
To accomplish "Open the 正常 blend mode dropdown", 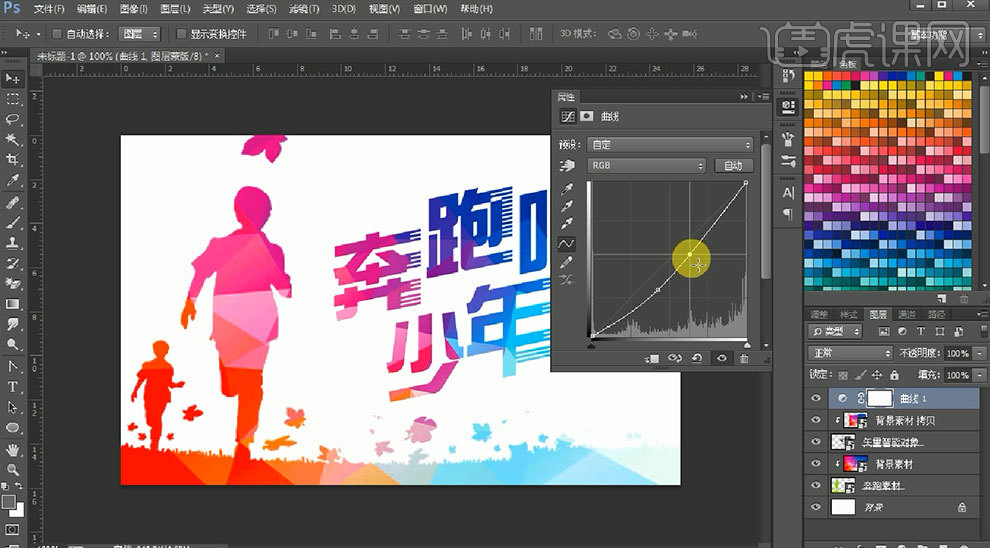I will [x=849, y=354].
